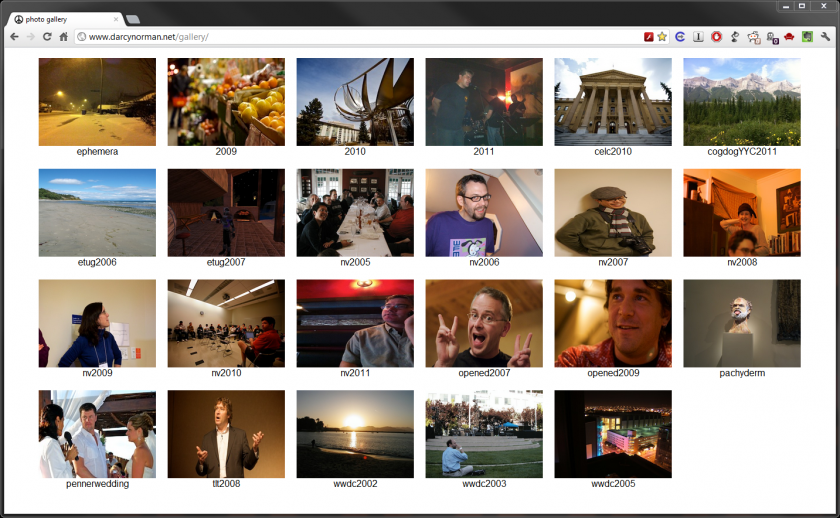Image resolution: width=840 pixels, height=518 pixels.
Task: Open the Evernote extension icon
Action: 806,37
